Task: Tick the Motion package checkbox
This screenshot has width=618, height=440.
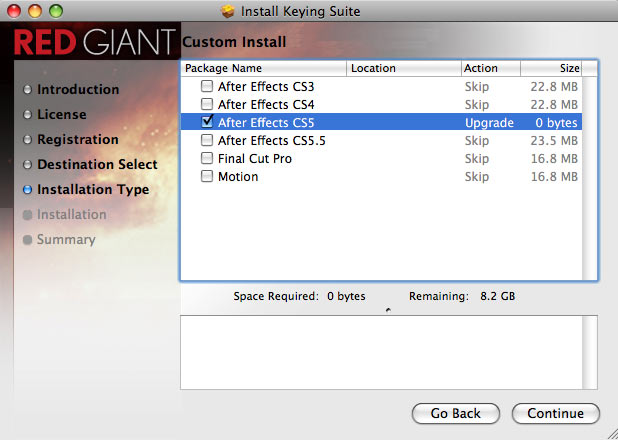Action: pos(207,176)
